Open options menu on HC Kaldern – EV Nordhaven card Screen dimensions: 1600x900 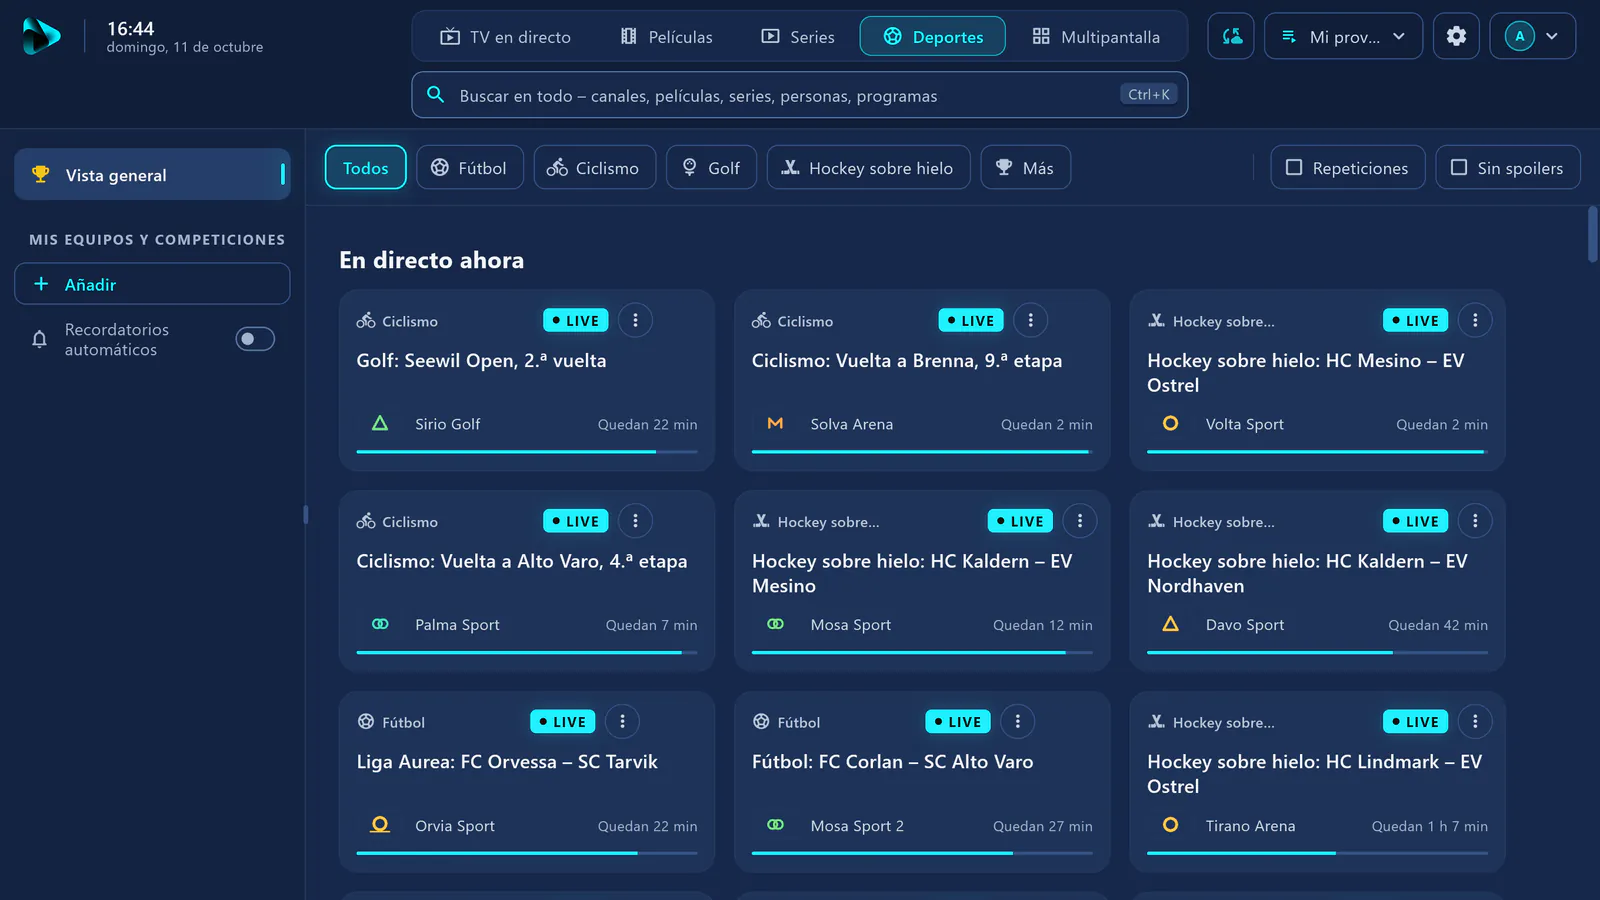pyautogui.click(x=1475, y=521)
